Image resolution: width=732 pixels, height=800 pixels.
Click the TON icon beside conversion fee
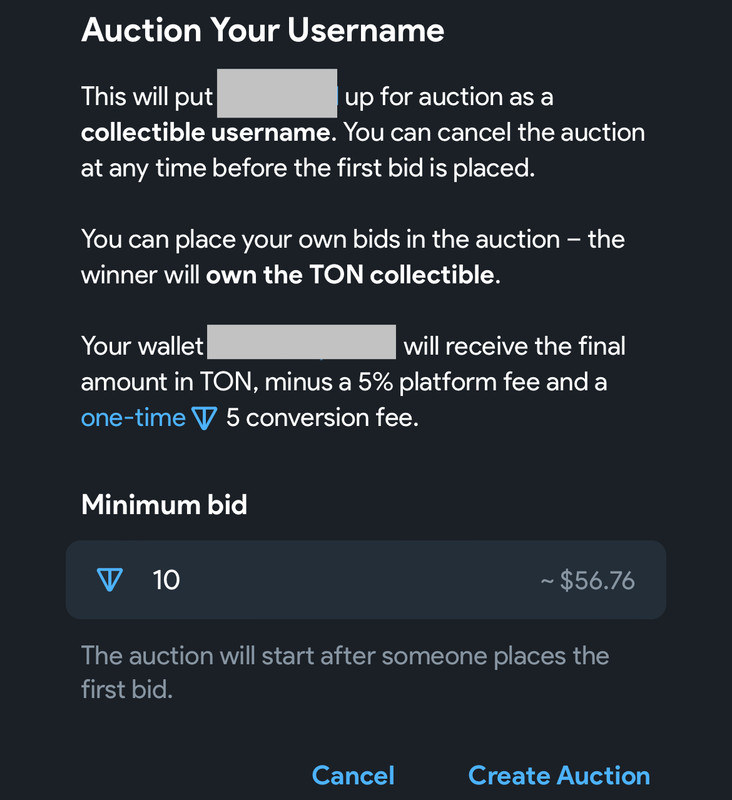pos(204,418)
